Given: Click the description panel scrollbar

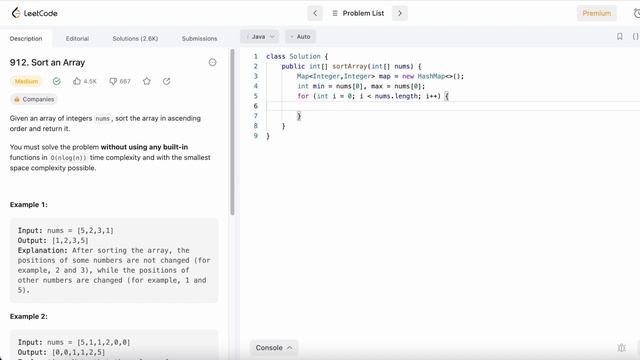Looking at the screenshot, I should point(232,132).
